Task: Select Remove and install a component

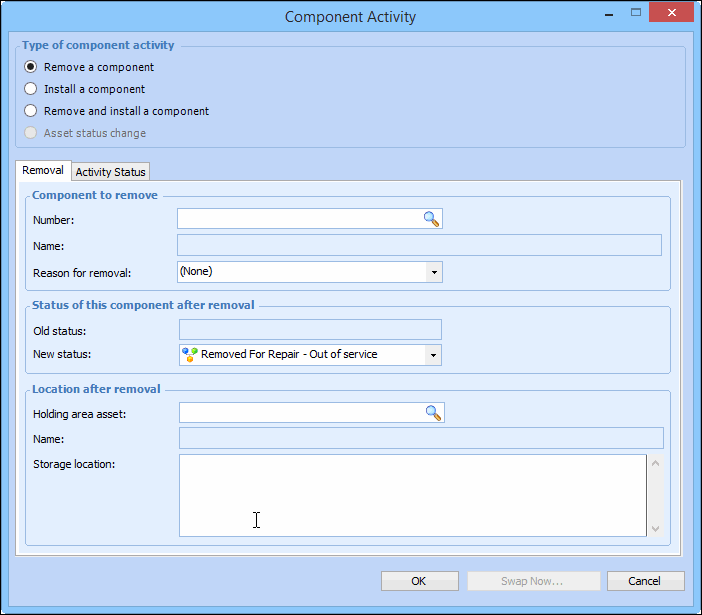Action: click(x=31, y=111)
